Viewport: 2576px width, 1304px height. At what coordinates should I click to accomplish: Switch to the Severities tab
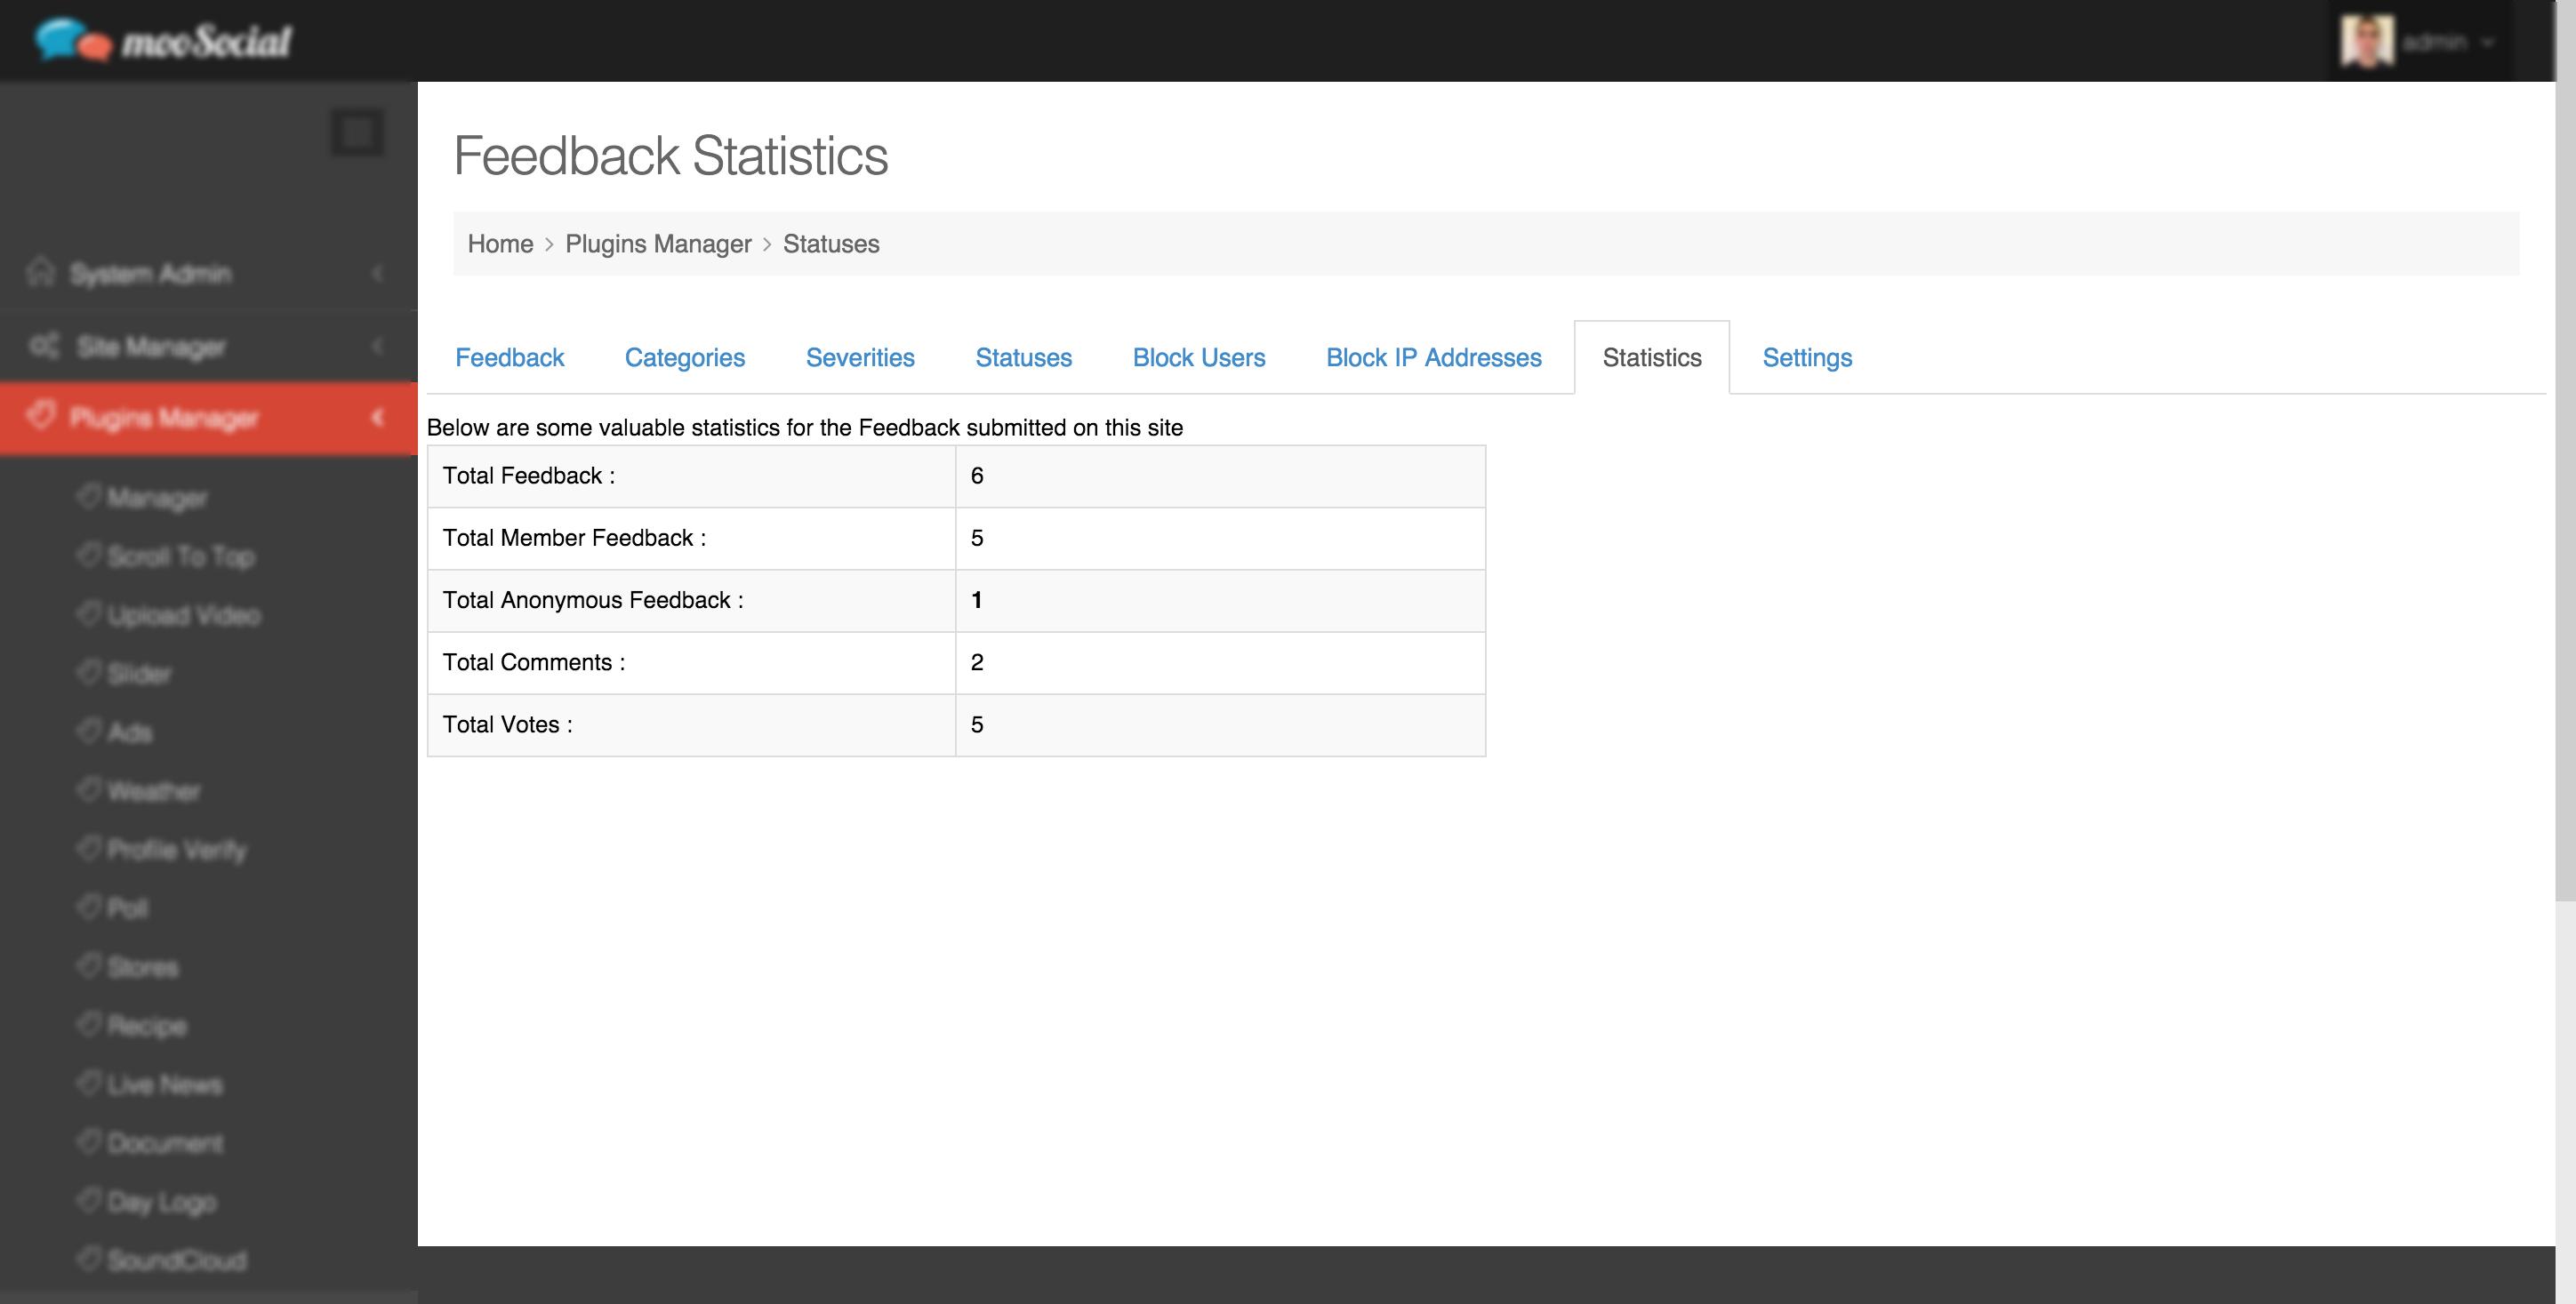tap(860, 357)
